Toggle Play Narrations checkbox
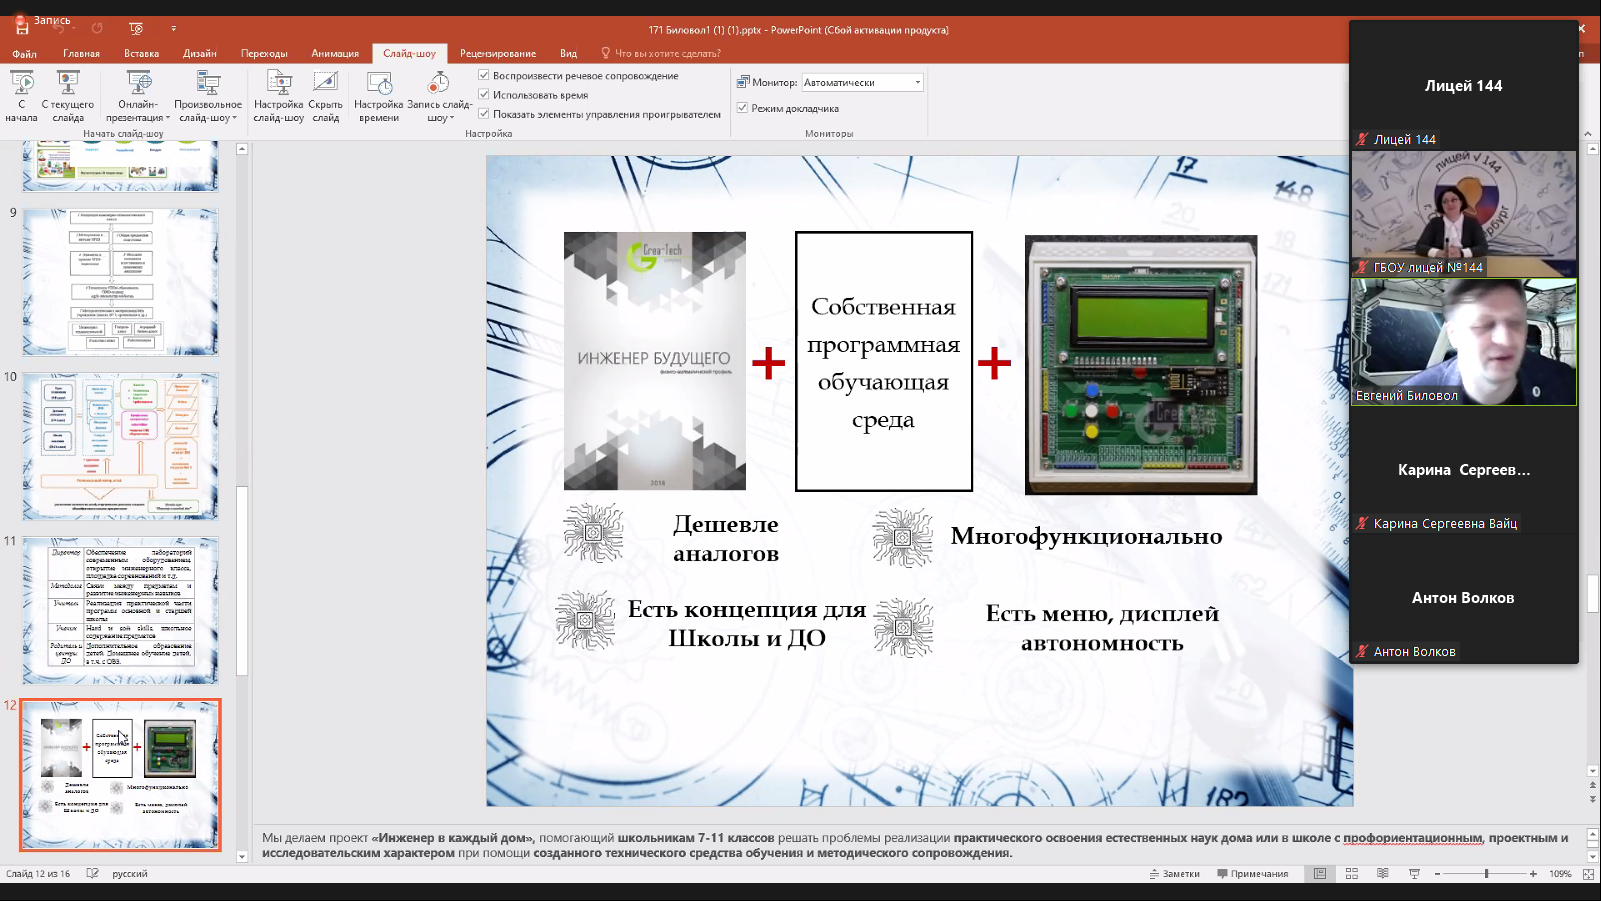 pos(484,75)
